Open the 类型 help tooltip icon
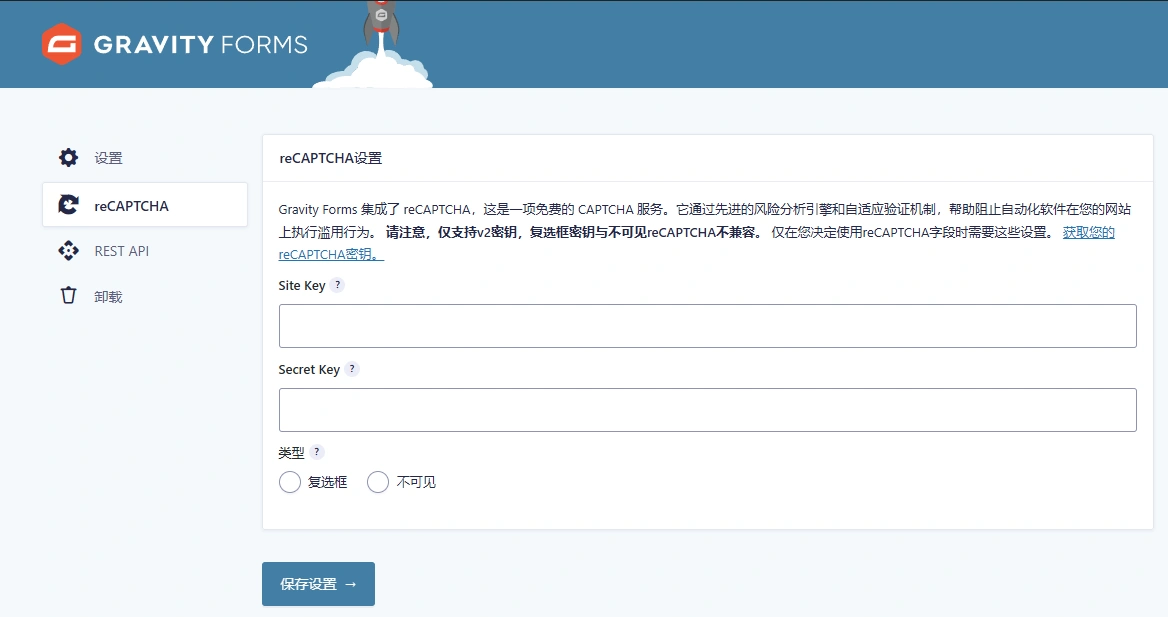The width and height of the screenshot is (1168, 617). (317, 452)
